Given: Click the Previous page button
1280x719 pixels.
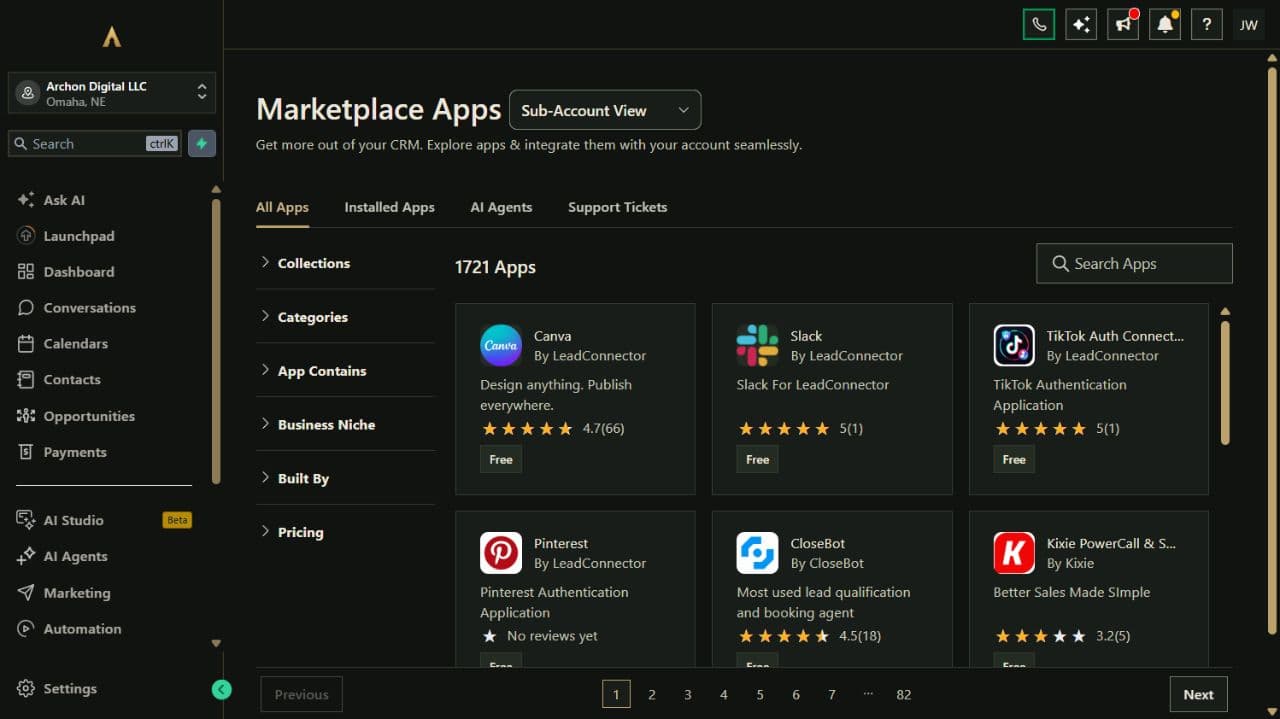Looking at the screenshot, I should (301, 694).
